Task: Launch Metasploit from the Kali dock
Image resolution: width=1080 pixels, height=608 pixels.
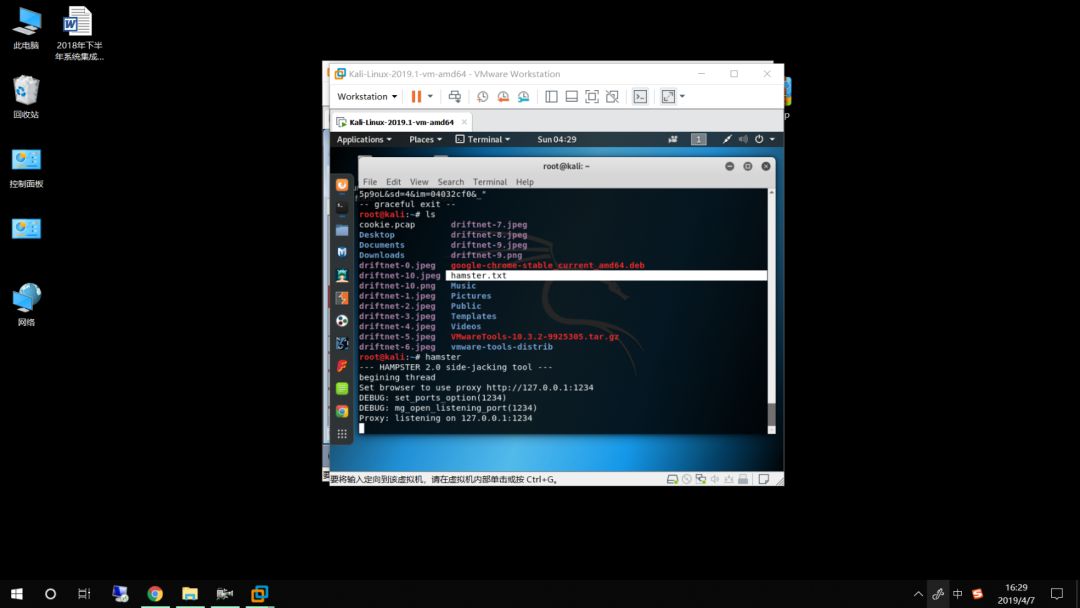Action: coord(342,252)
